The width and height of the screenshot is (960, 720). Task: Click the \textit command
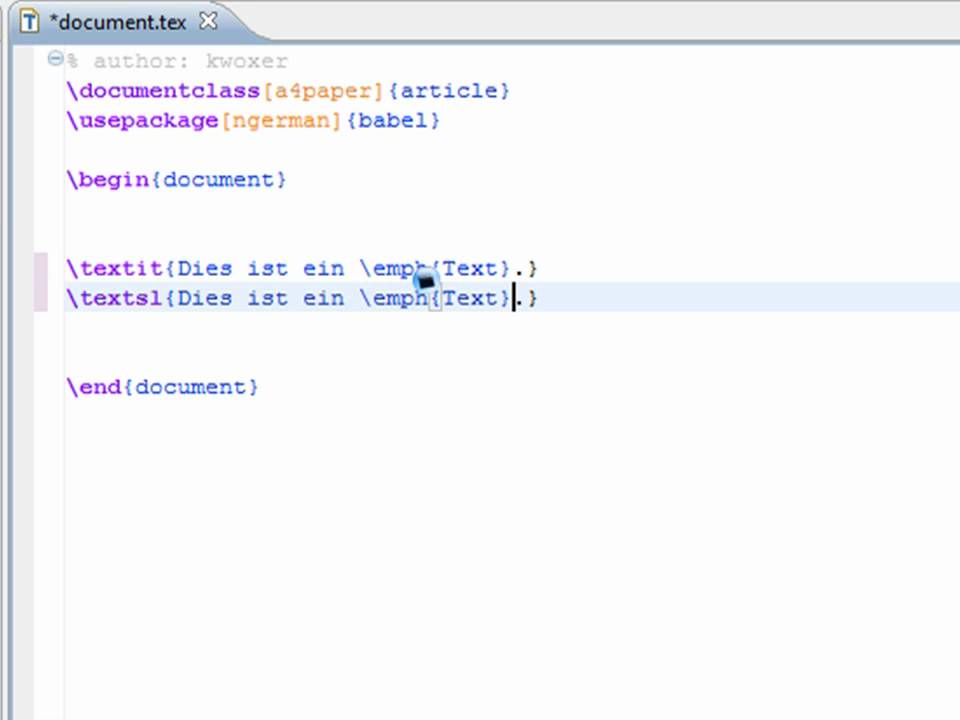tap(115, 268)
